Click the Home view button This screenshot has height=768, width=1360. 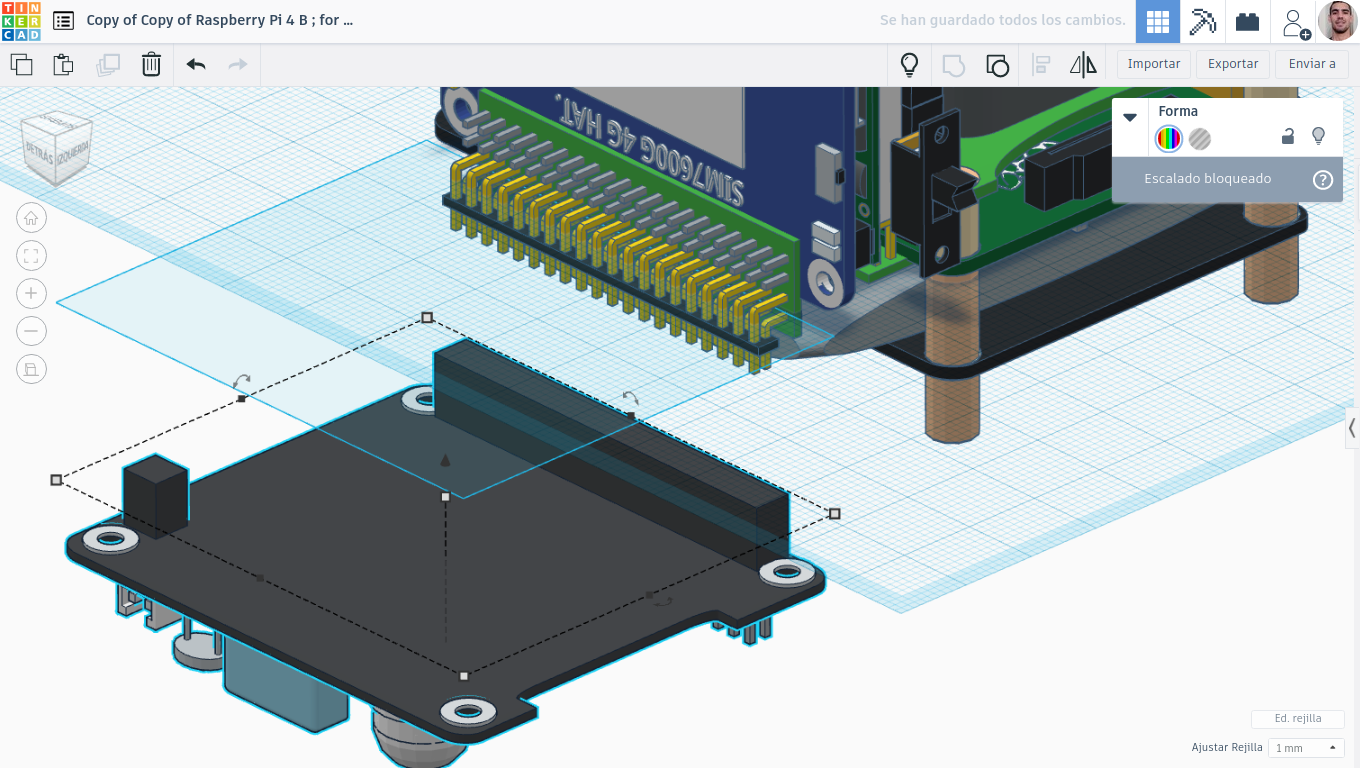[31, 218]
